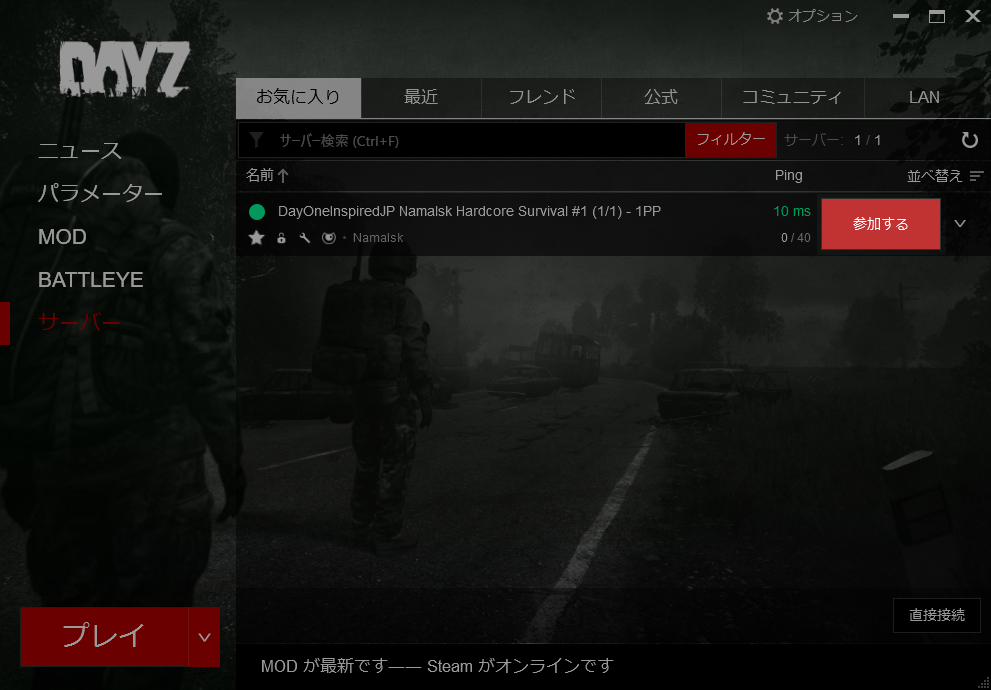Open the オプション settings gear

pyautogui.click(x=812, y=16)
